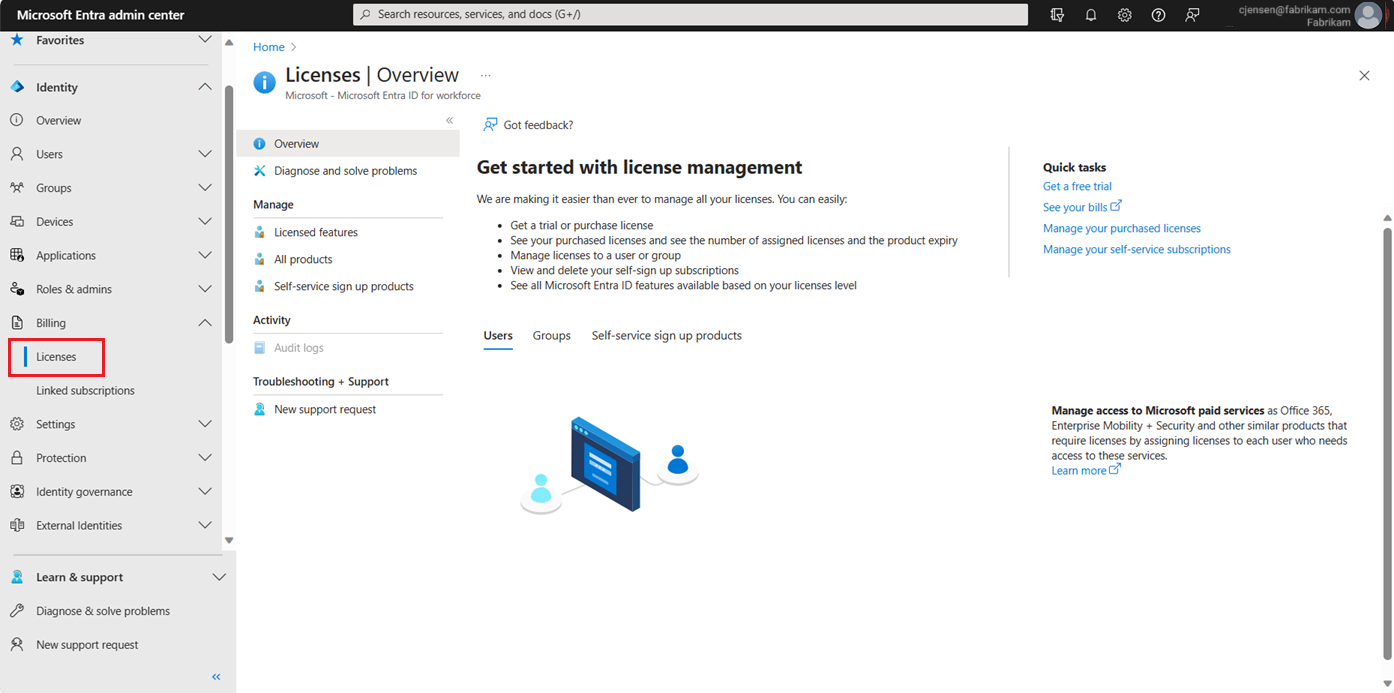Click the right page scrollbar up arrow
This screenshot has width=1394, height=693.
point(1387,217)
